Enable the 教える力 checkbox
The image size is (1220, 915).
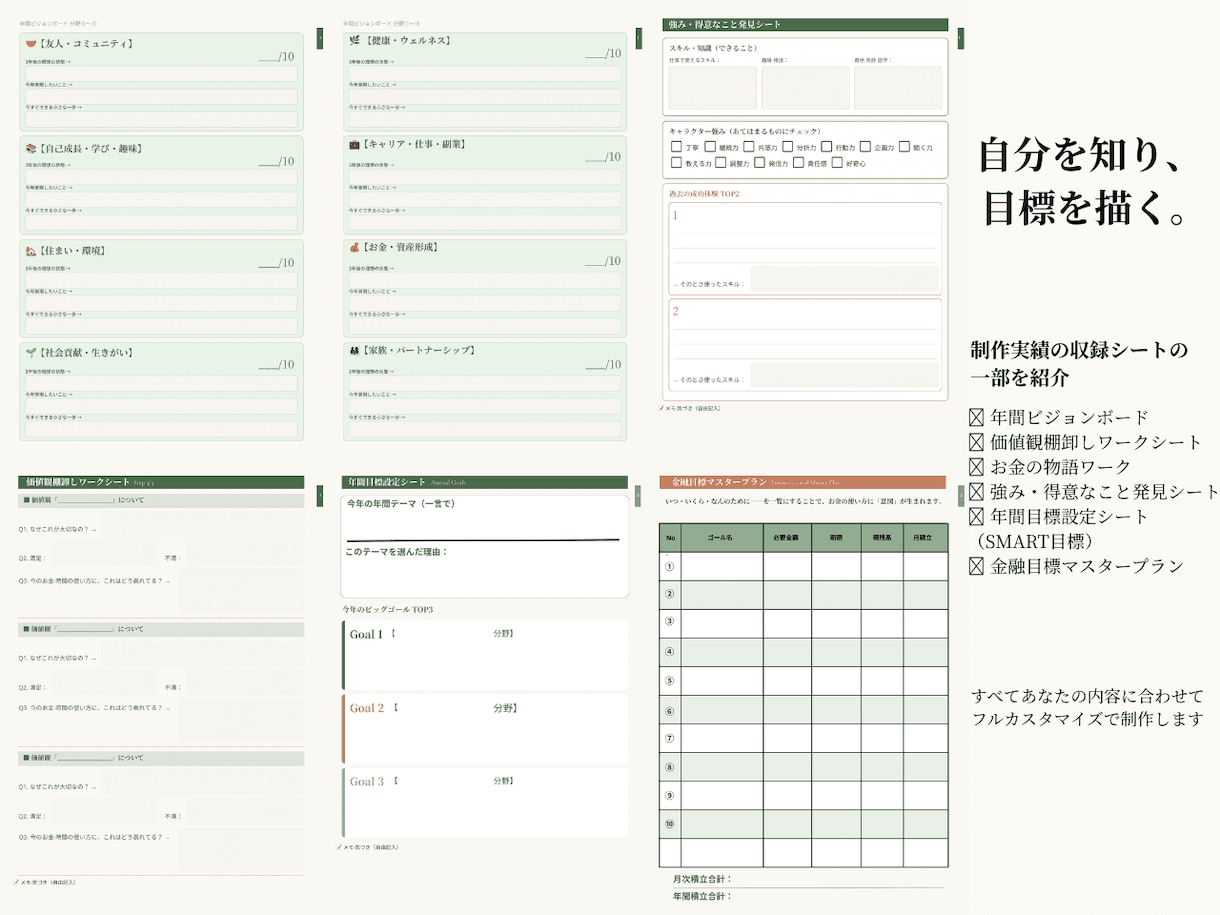coord(676,162)
